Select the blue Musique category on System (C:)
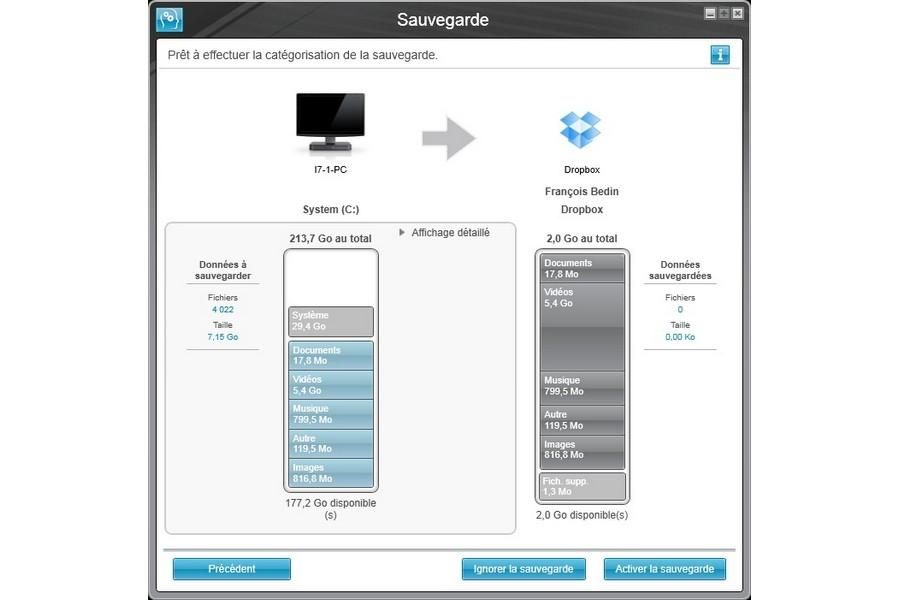Viewport: 900px width, 600px height. (330, 414)
